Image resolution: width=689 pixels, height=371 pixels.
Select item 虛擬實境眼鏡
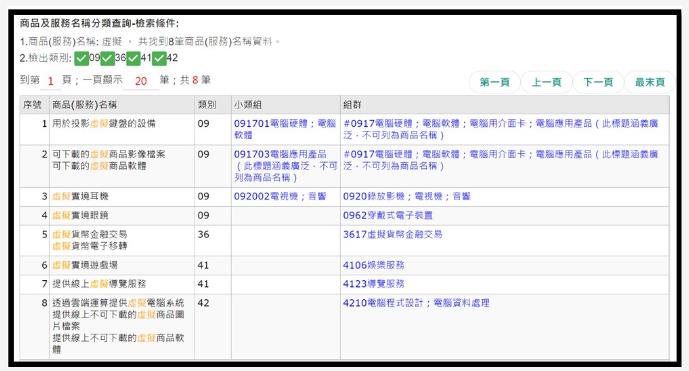click(x=80, y=215)
